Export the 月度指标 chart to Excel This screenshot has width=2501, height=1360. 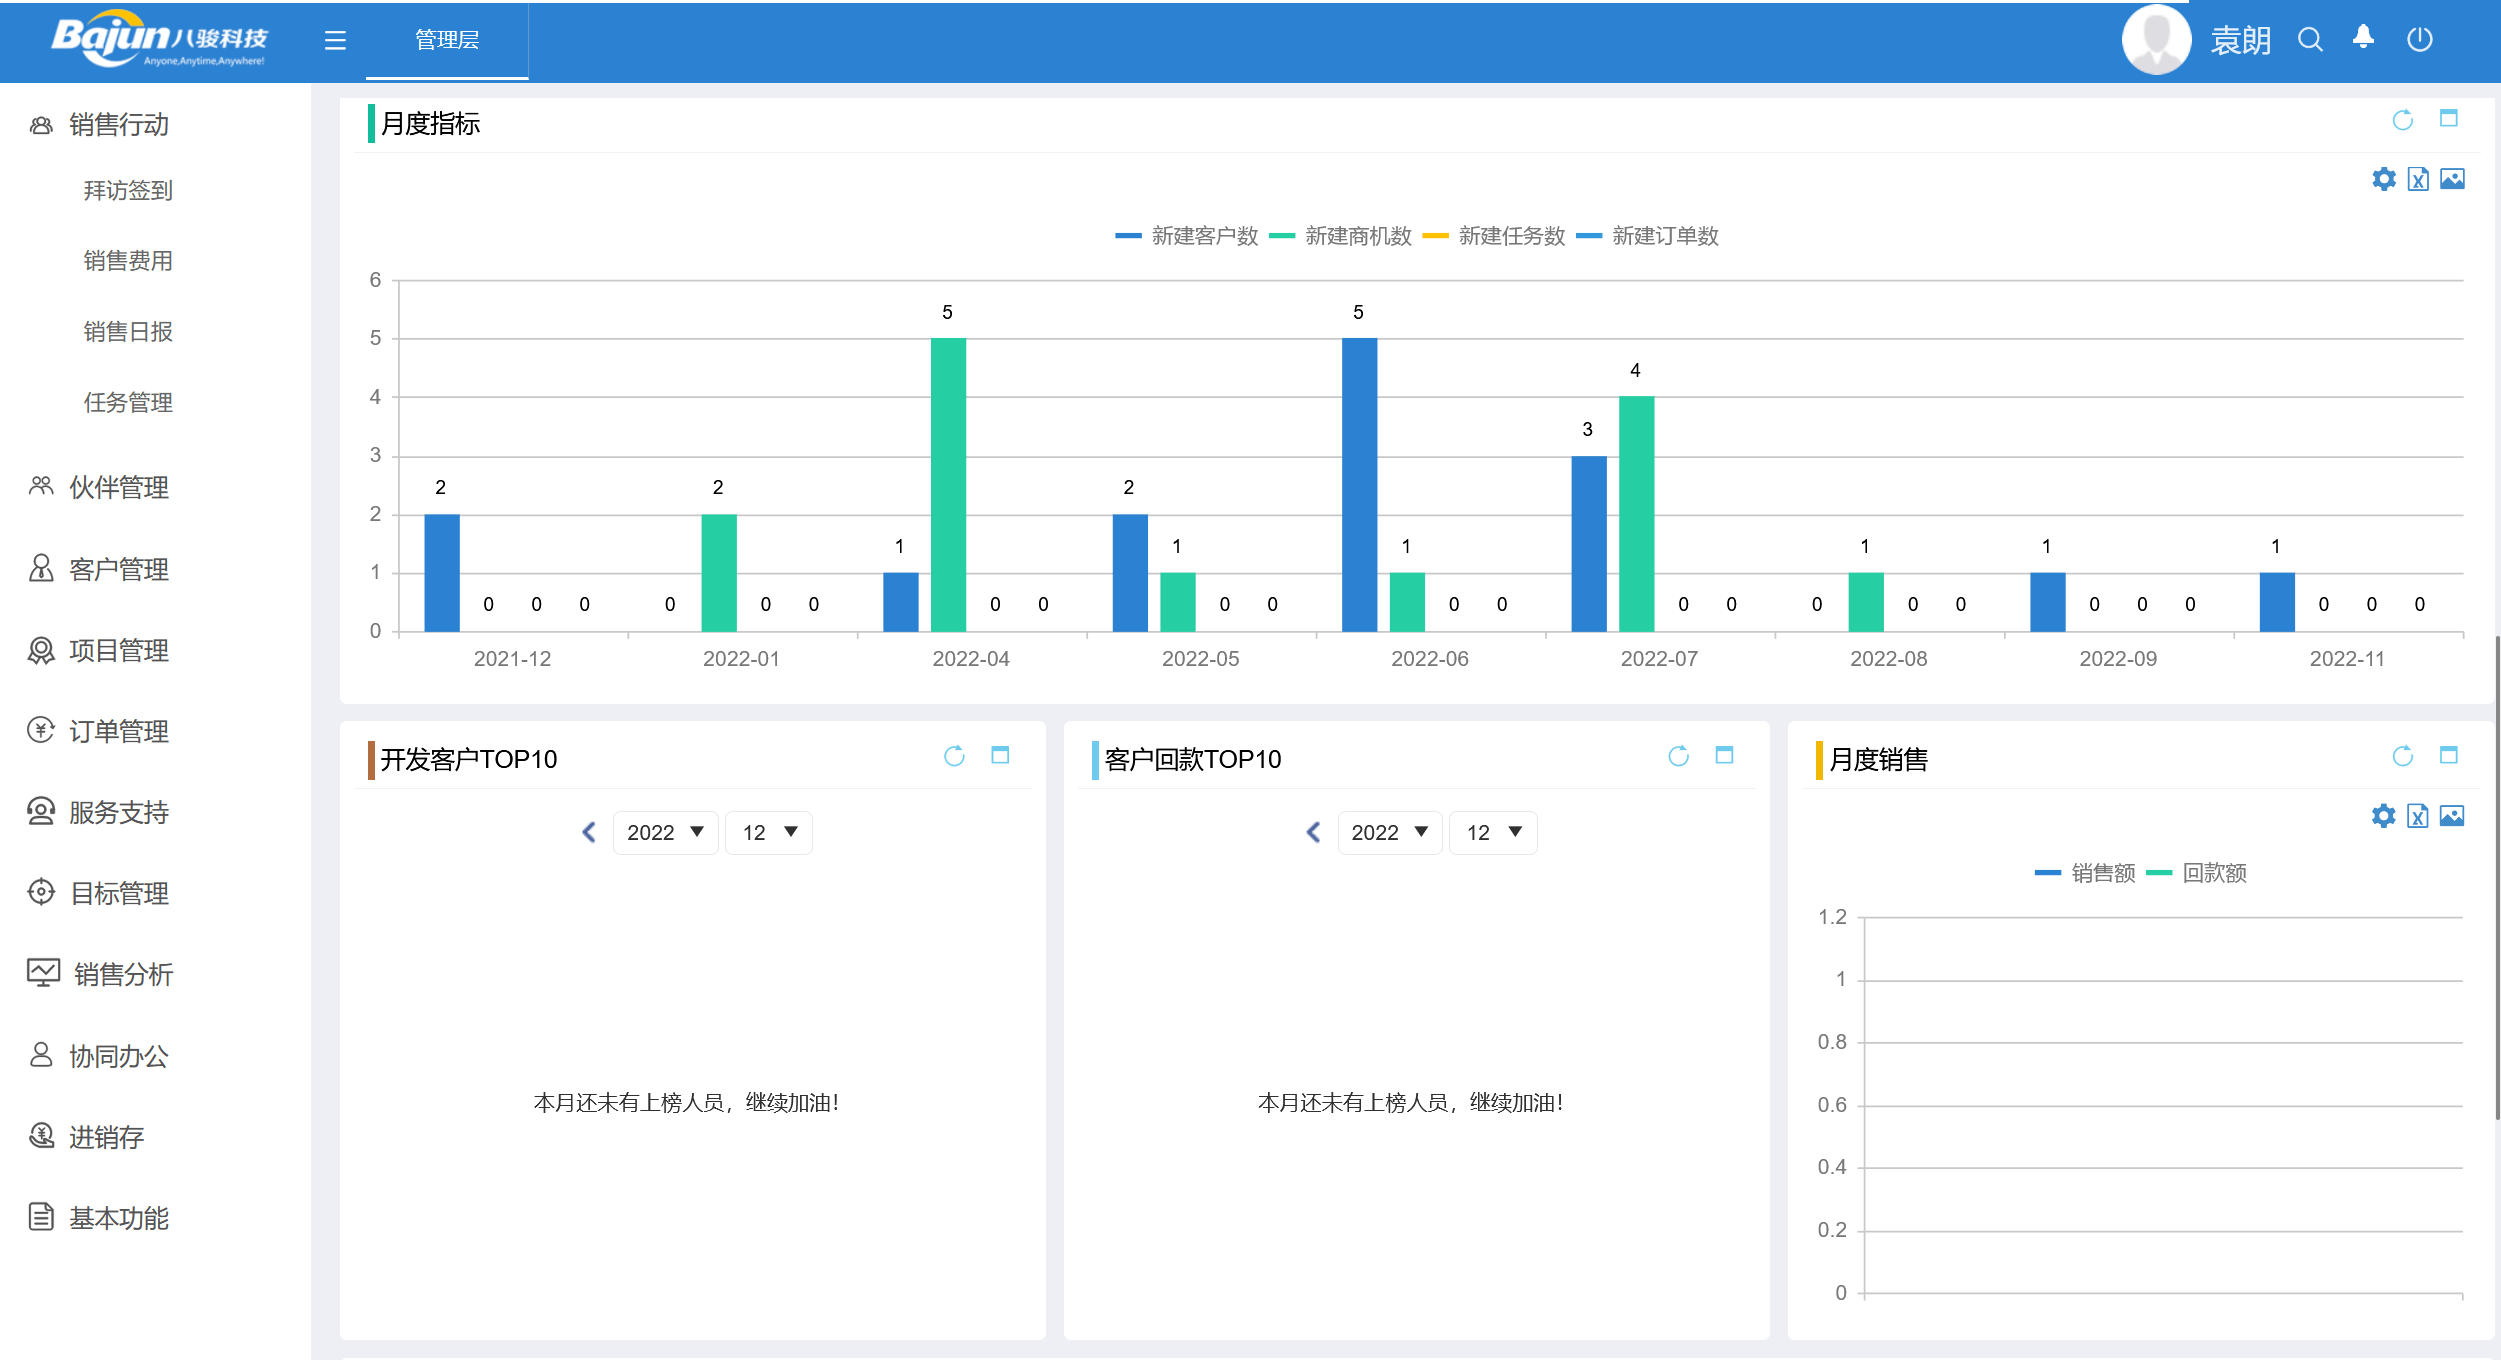tap(2418, 180)
